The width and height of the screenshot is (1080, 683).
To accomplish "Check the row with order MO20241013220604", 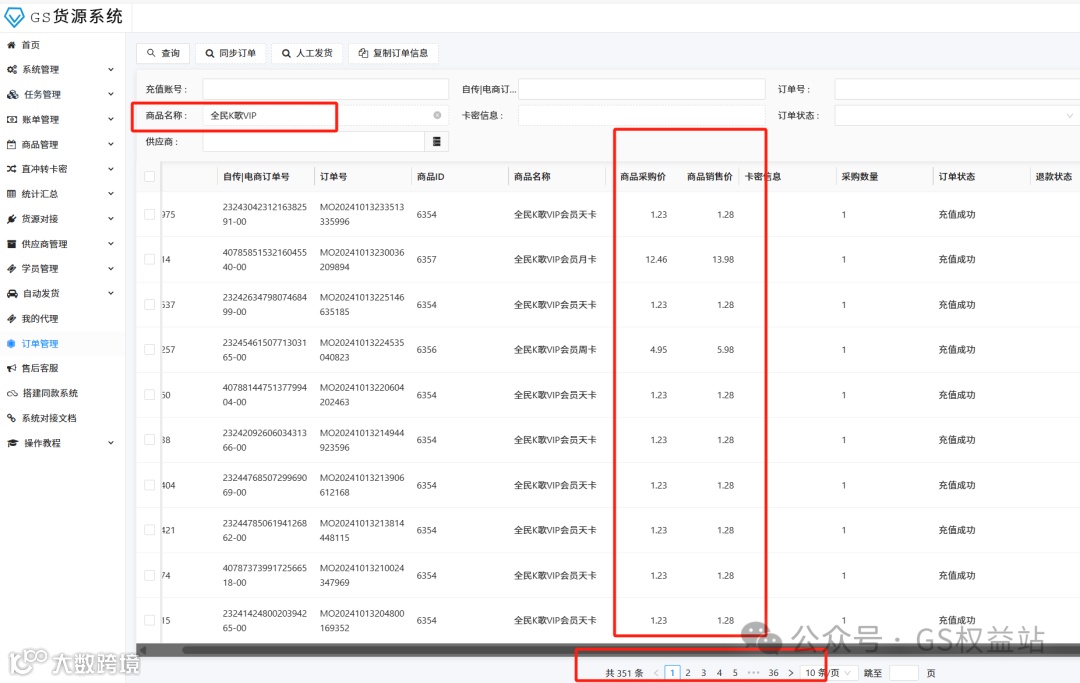I will click(149, 395).
